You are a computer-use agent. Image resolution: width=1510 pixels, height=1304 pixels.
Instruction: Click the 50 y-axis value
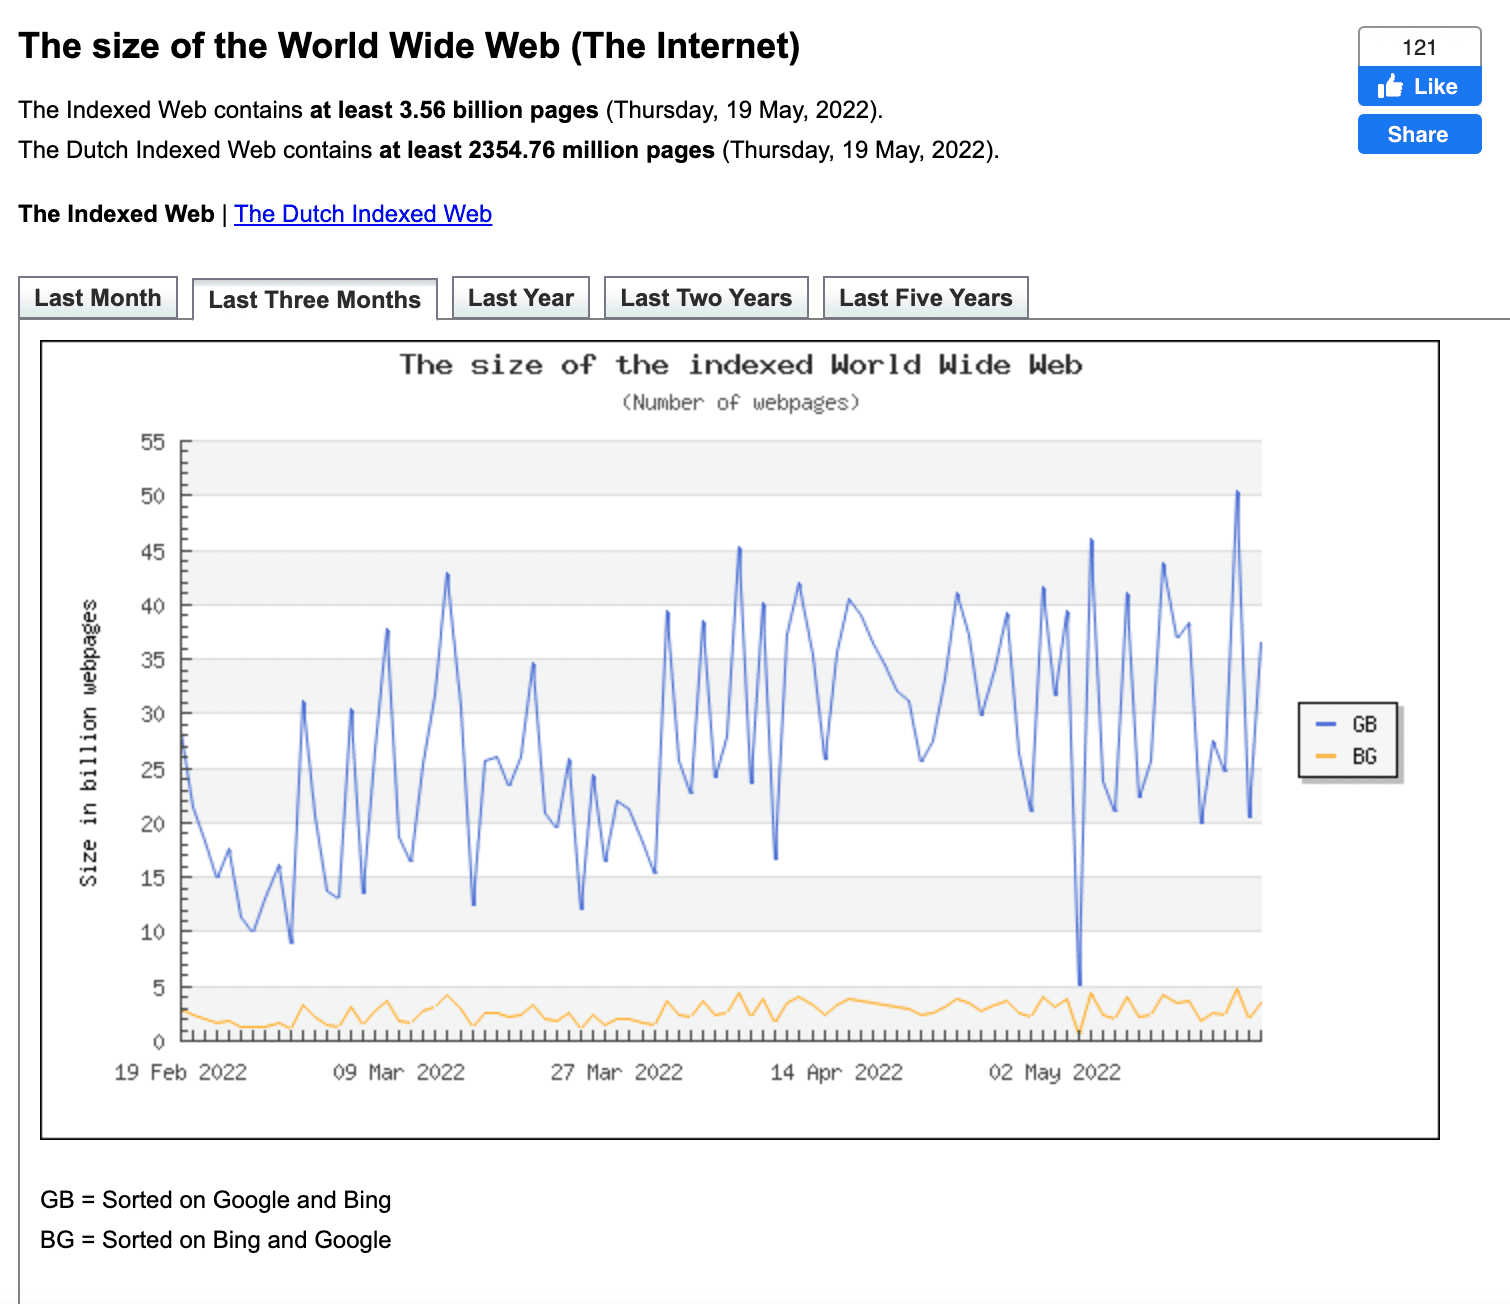click(x=153, y=496)
